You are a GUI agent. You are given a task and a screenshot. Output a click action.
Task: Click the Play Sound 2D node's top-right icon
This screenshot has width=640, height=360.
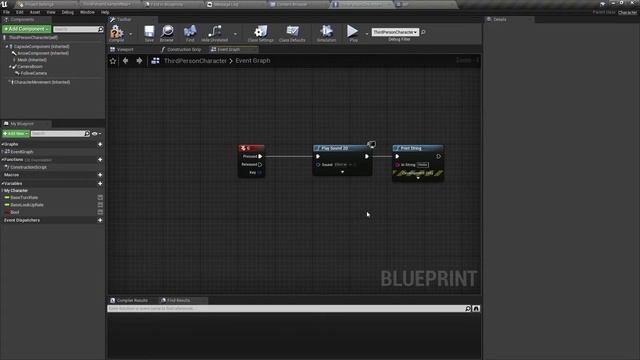(x=371, y=144)
